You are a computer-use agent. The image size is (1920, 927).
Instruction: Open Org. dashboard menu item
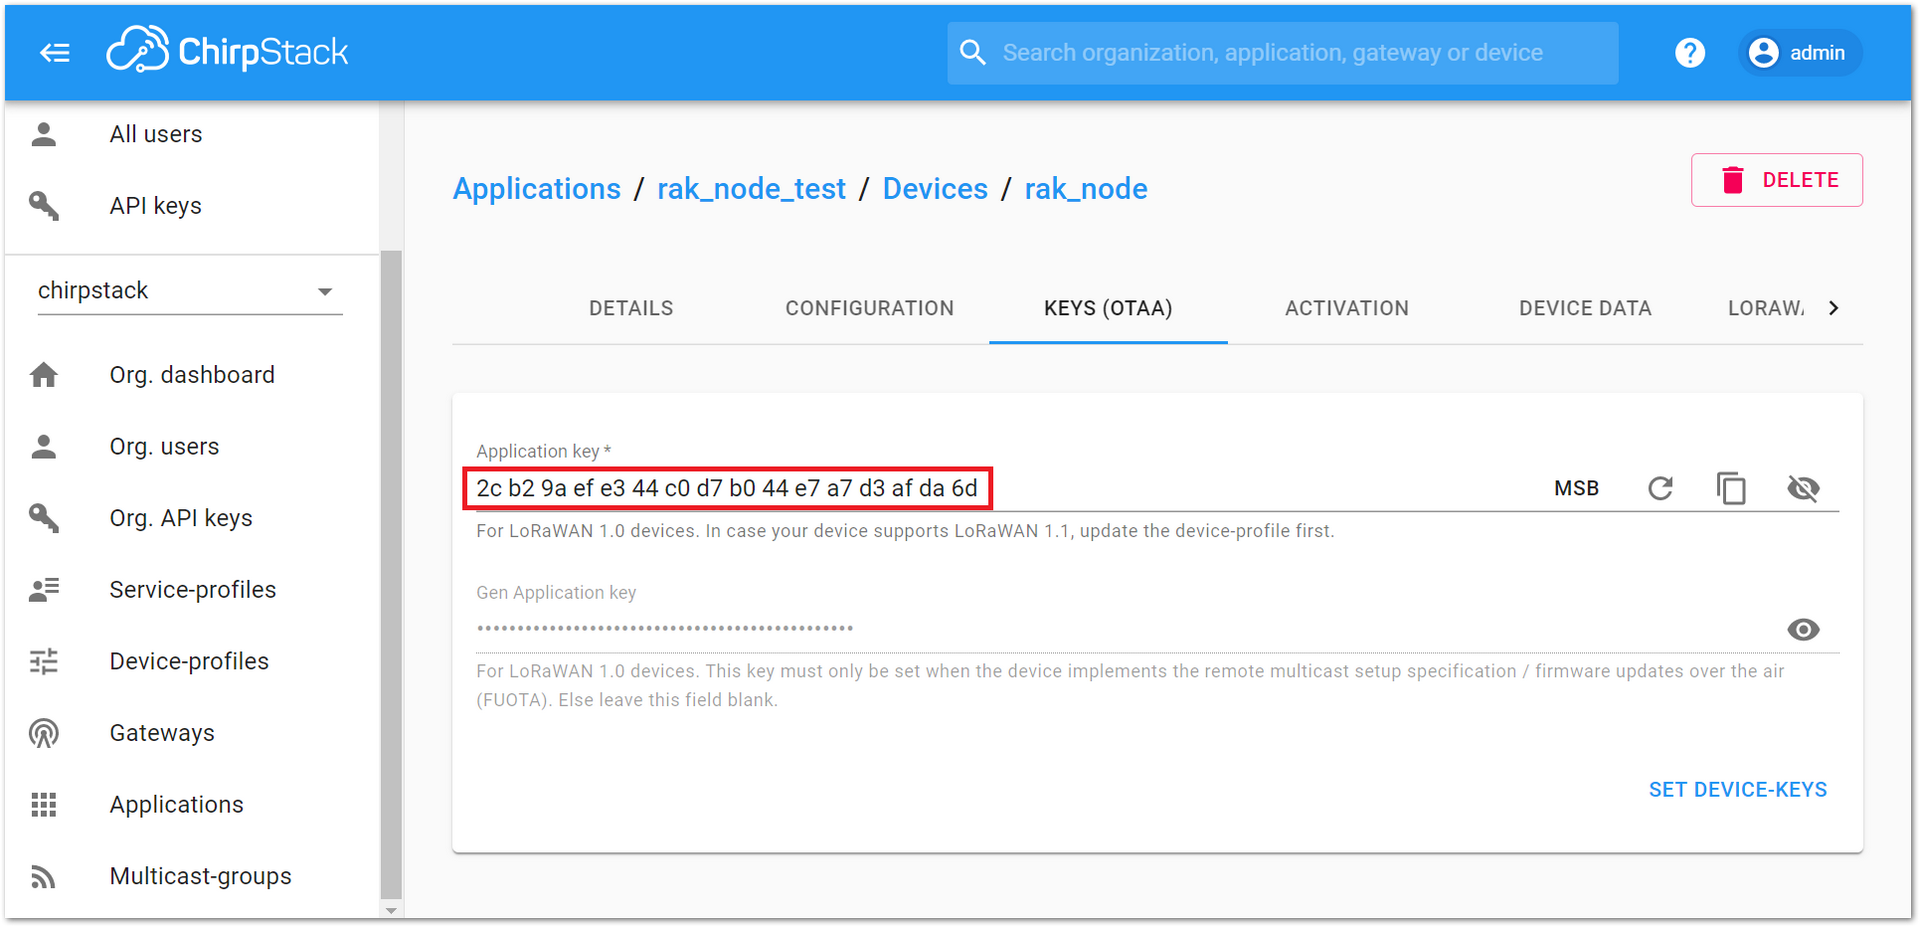pyautogui.click(x=192, y=375)
